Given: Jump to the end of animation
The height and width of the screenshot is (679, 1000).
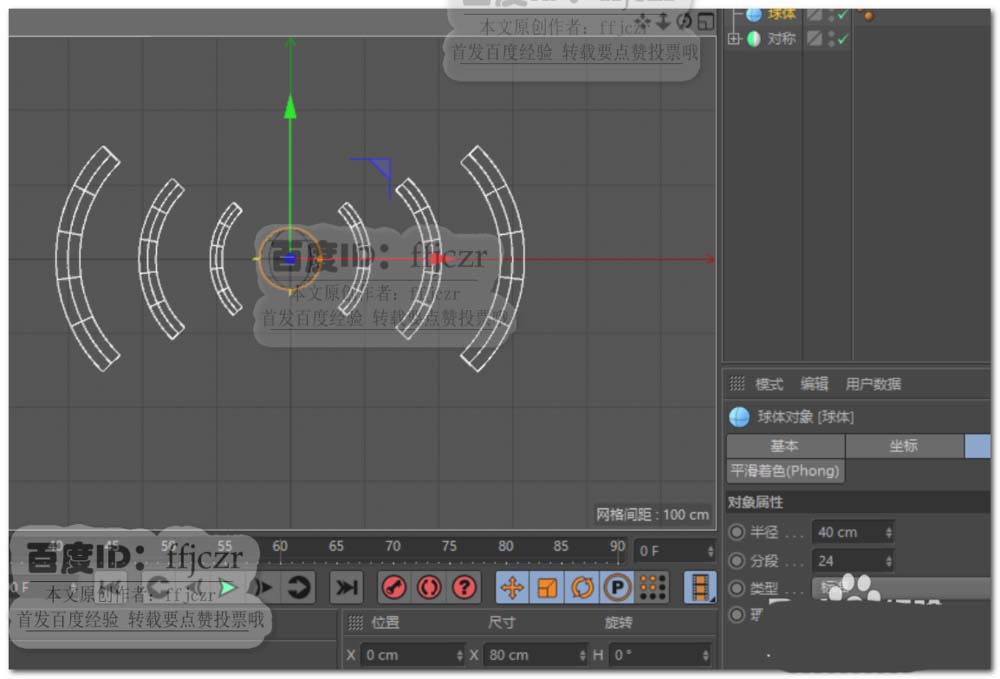Looking at the screenshot, I should click(x=346, y=588).
